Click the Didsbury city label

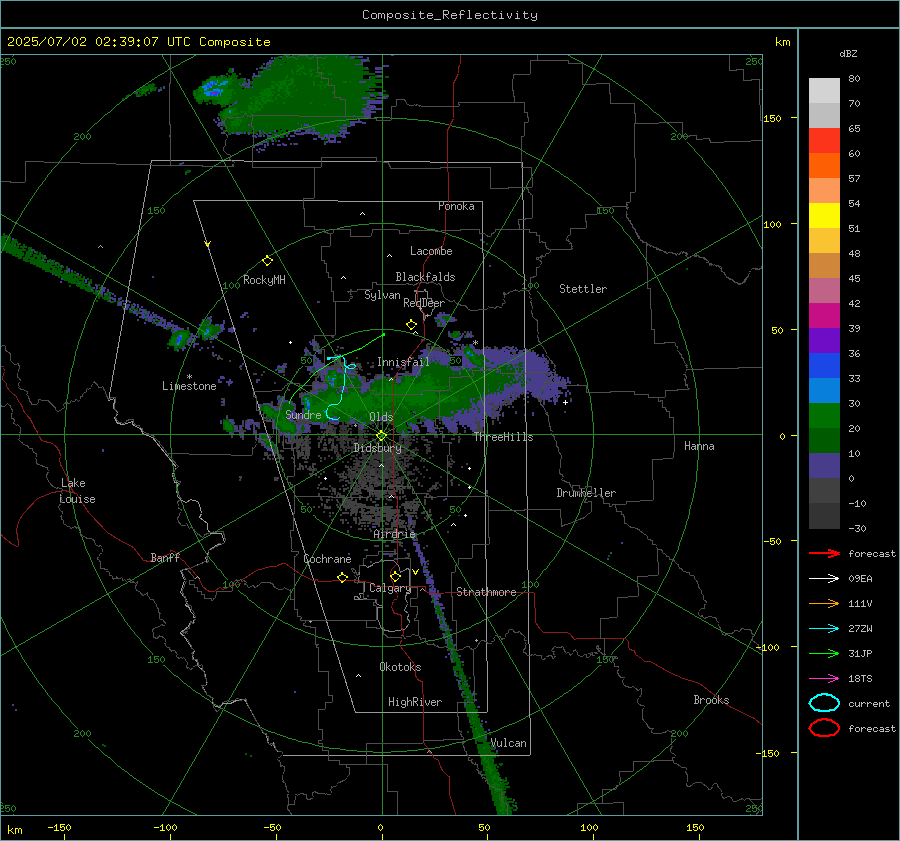(x=378, y=448)
